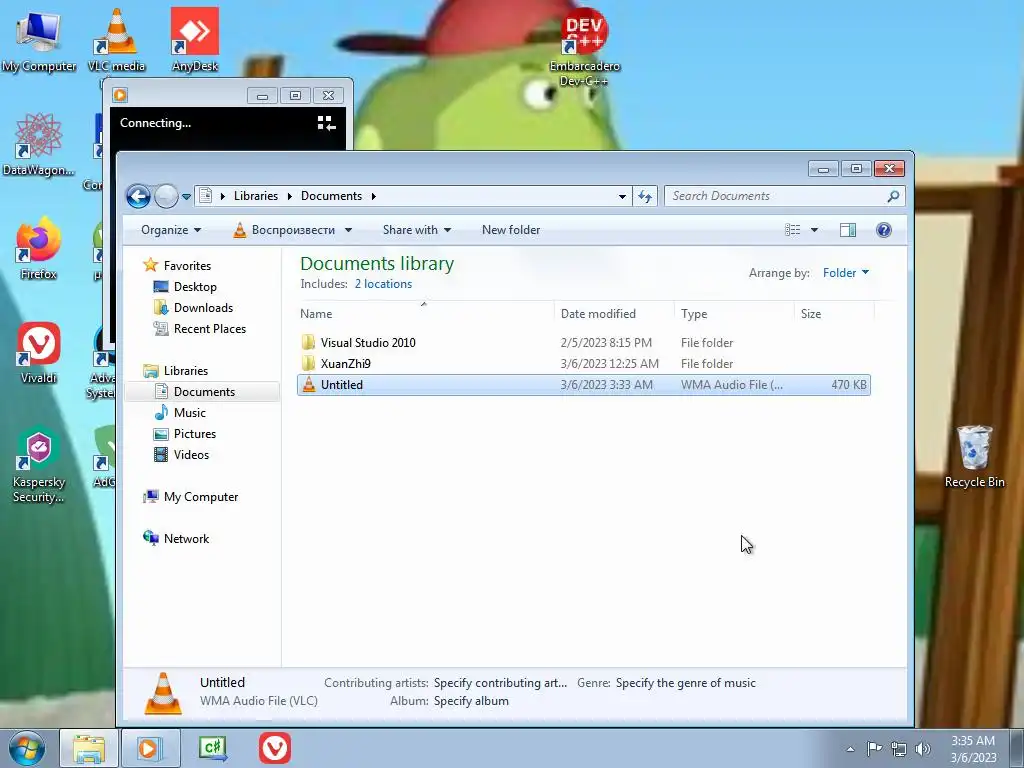Open Desktop in the navigation pane
The width and height of the screenshot is (1024, 768).
coord(195,287)
